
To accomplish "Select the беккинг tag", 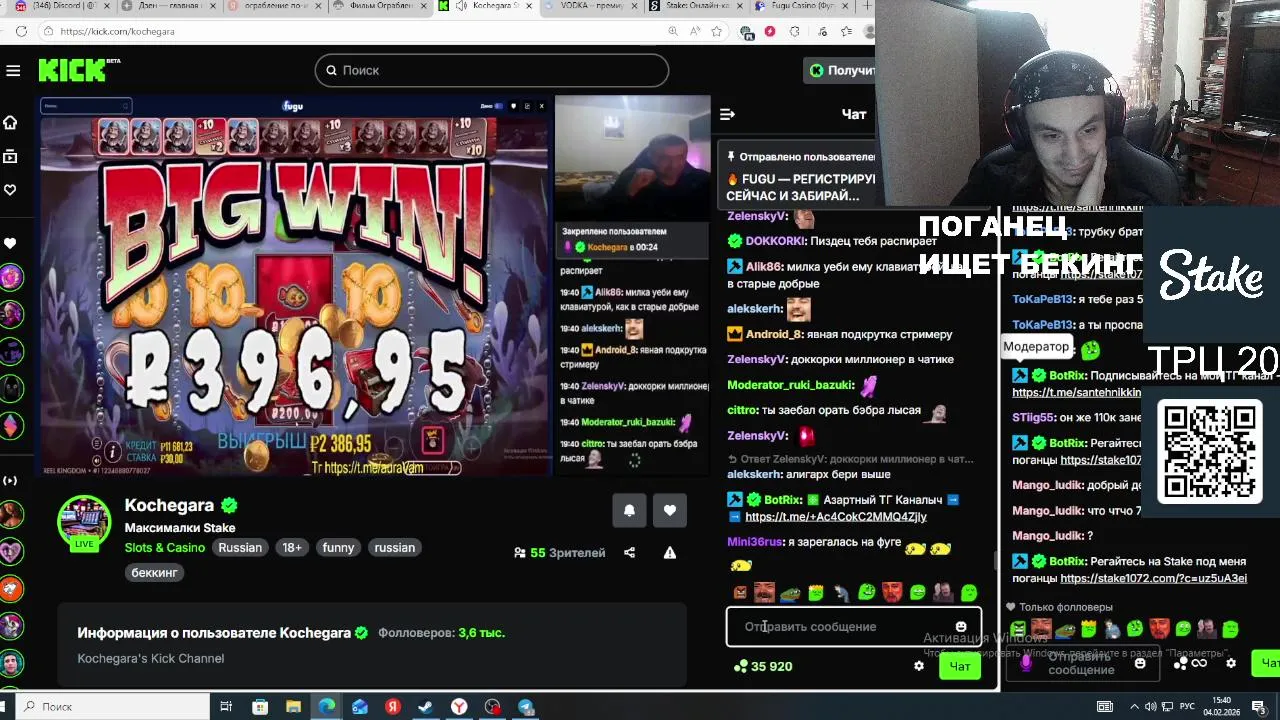I will click(x=154, y=573).
